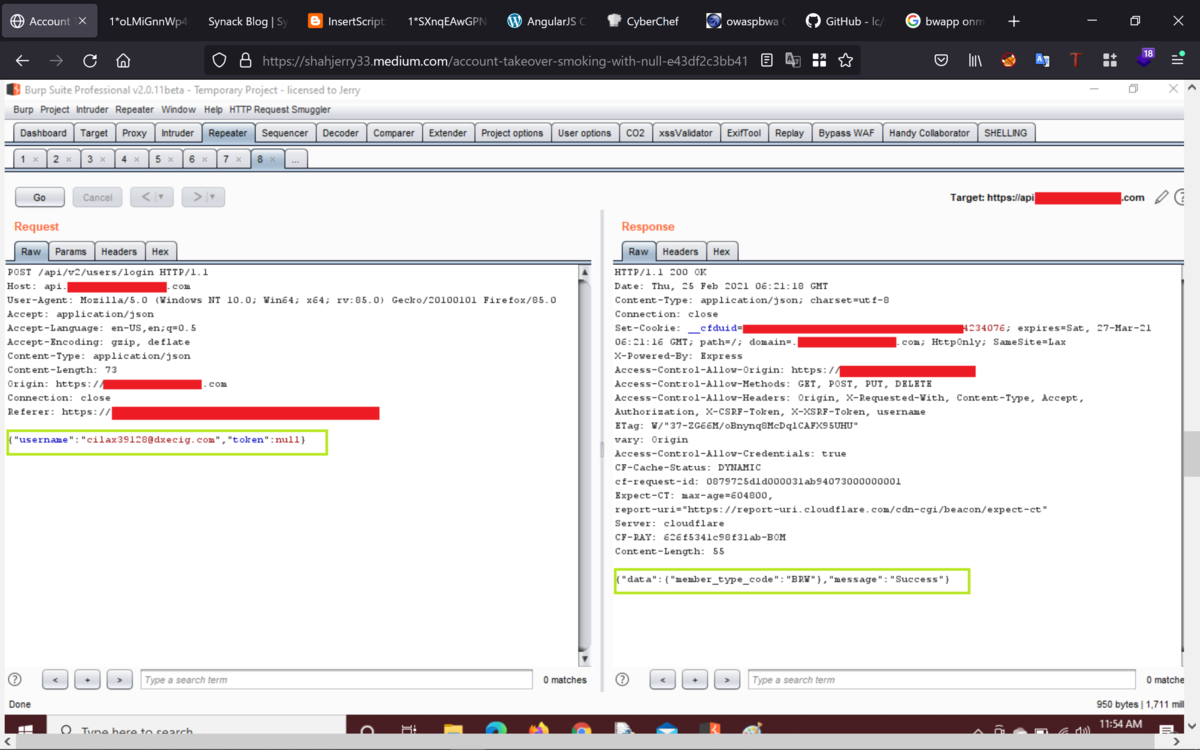Viewport: 1200px width, 750px height.
Task: Switch to Dashboard tab
Action: coord(43,133)
